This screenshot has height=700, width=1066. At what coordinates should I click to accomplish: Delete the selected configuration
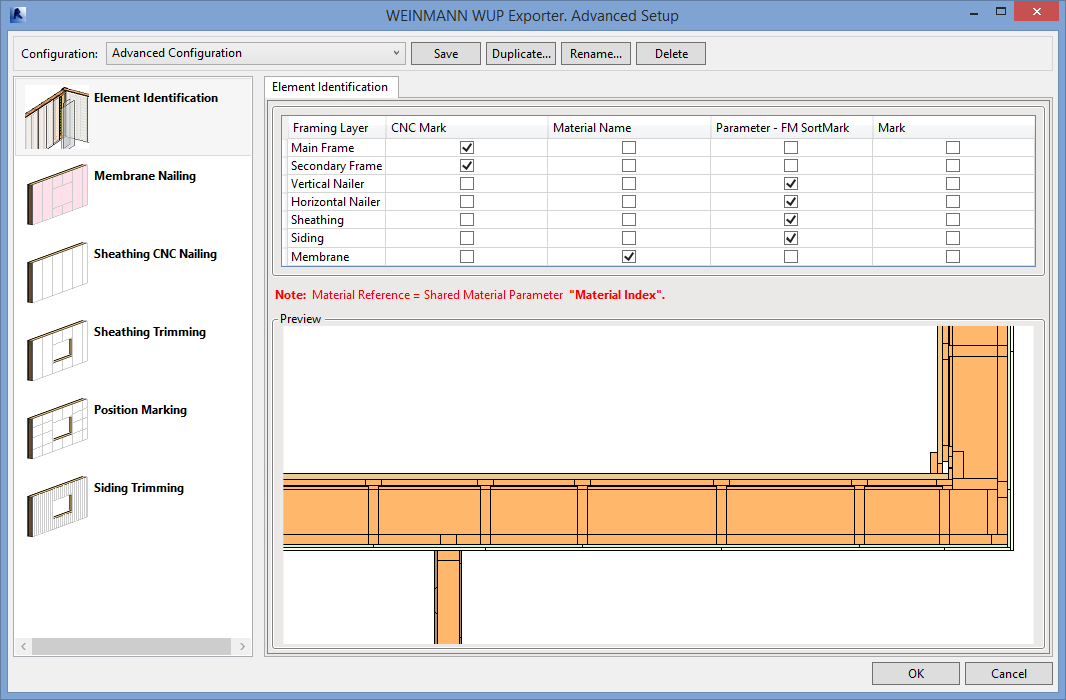tap(670, 53)
